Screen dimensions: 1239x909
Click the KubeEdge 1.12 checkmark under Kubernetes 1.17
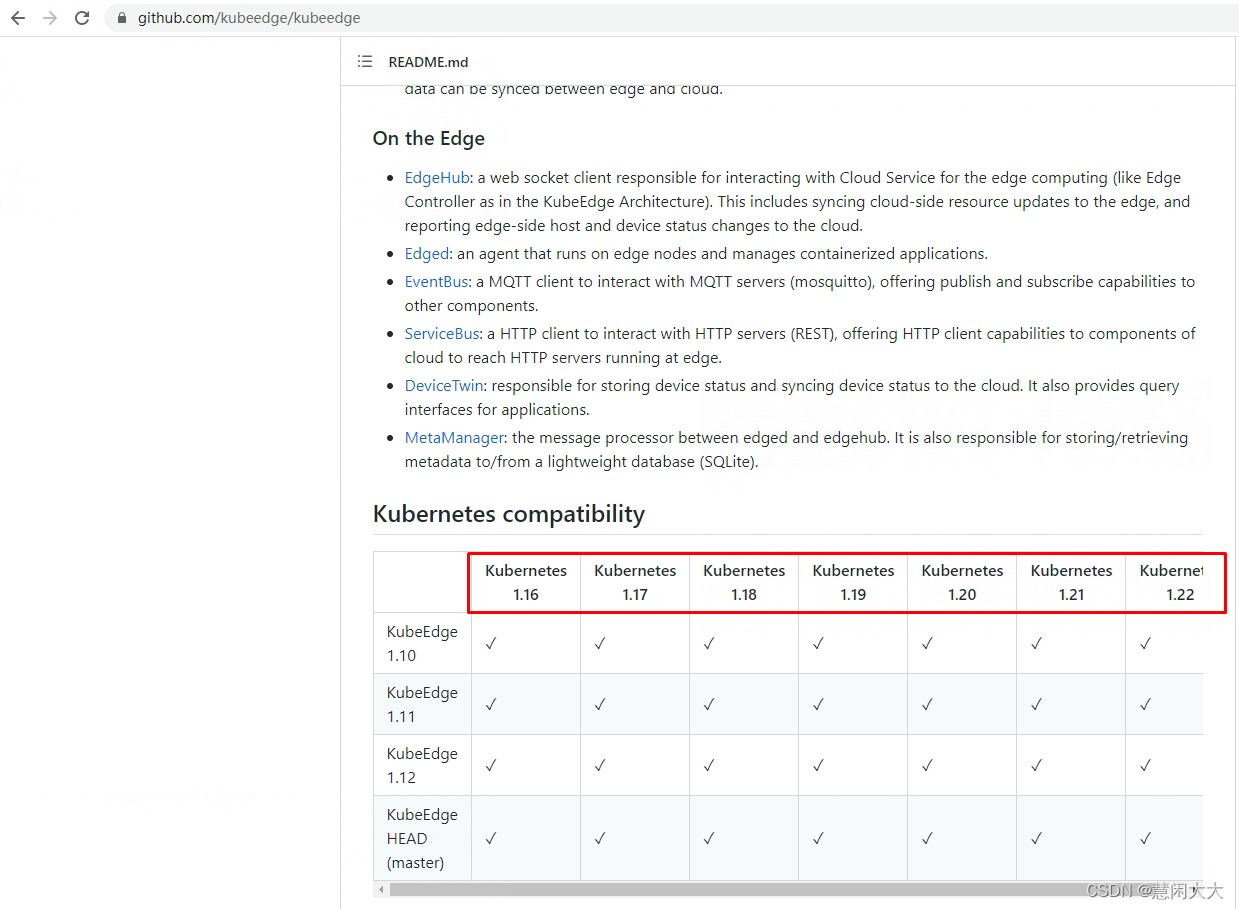(x=600, y=766)
